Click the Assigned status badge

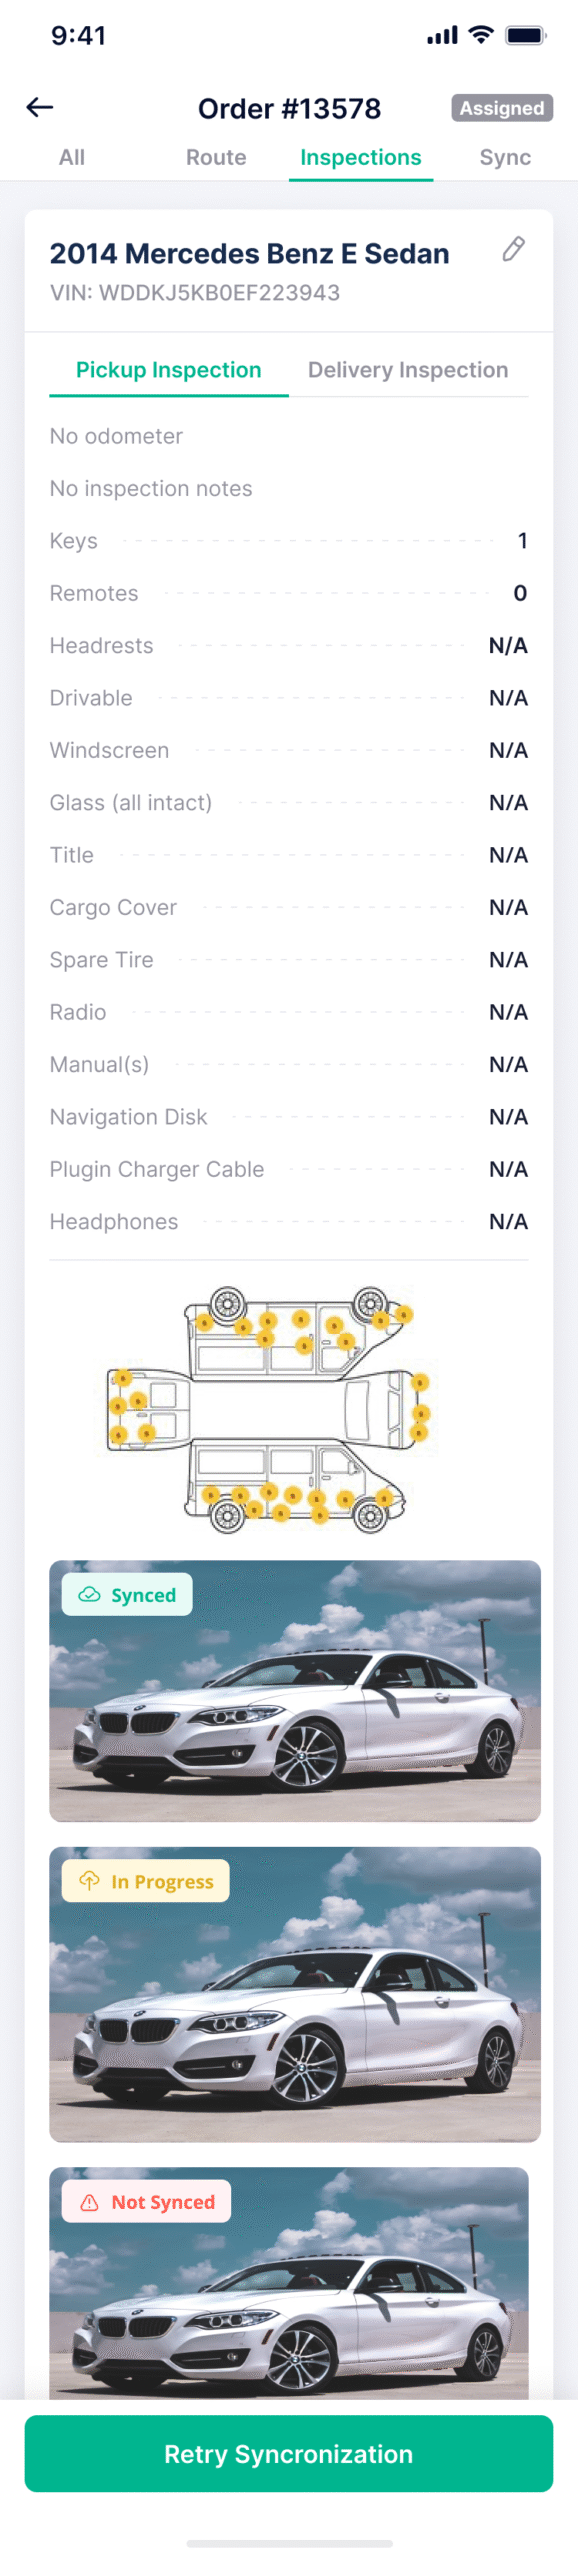502,108
